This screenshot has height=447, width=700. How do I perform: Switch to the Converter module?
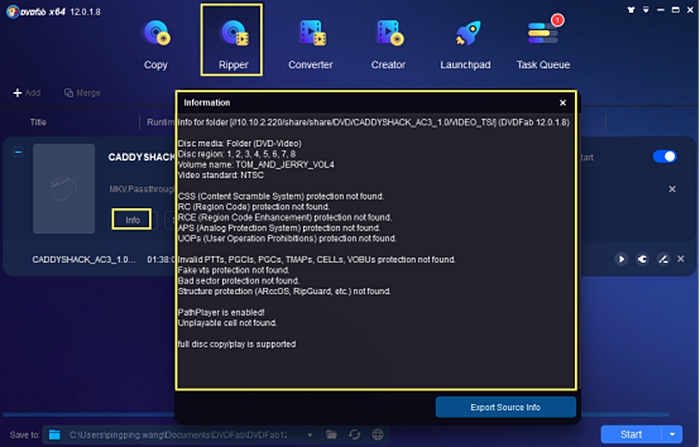(x=310, y=45)
